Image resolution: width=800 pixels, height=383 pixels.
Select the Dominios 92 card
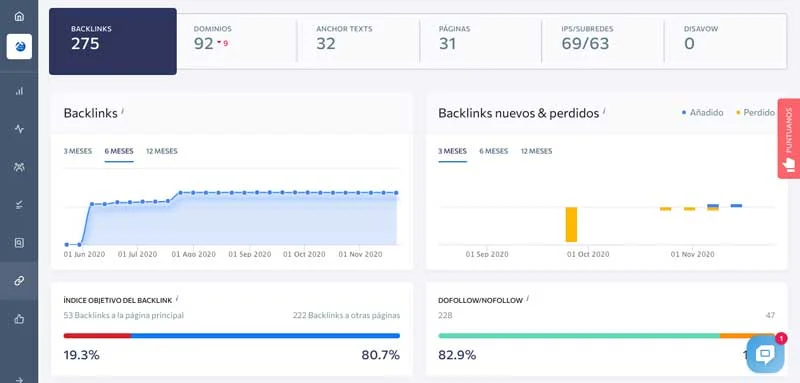click(237, 41)
